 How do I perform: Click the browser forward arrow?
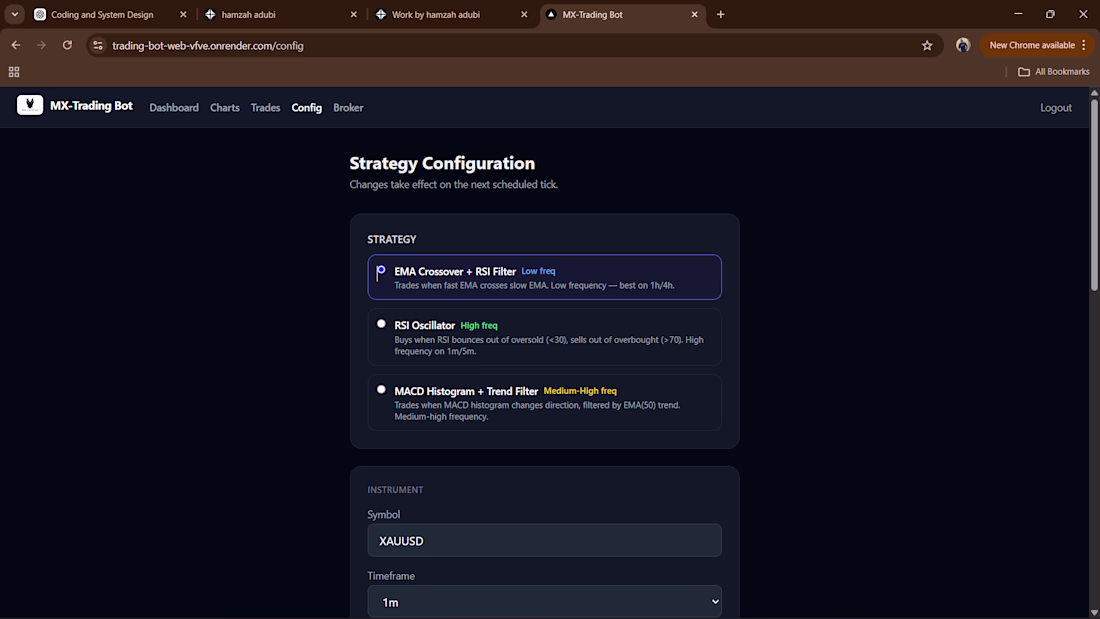pos(41,45)
